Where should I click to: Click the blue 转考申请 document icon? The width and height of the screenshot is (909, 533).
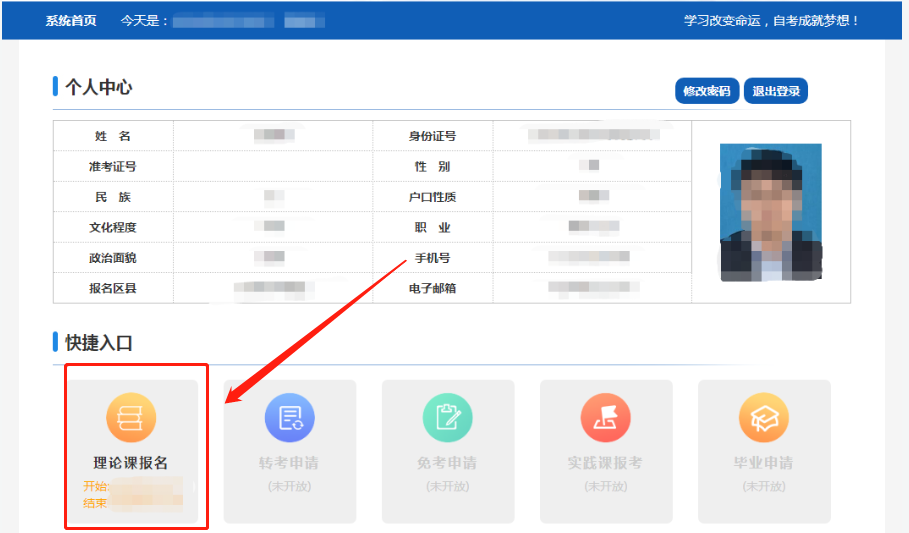(x=290, y=418)
